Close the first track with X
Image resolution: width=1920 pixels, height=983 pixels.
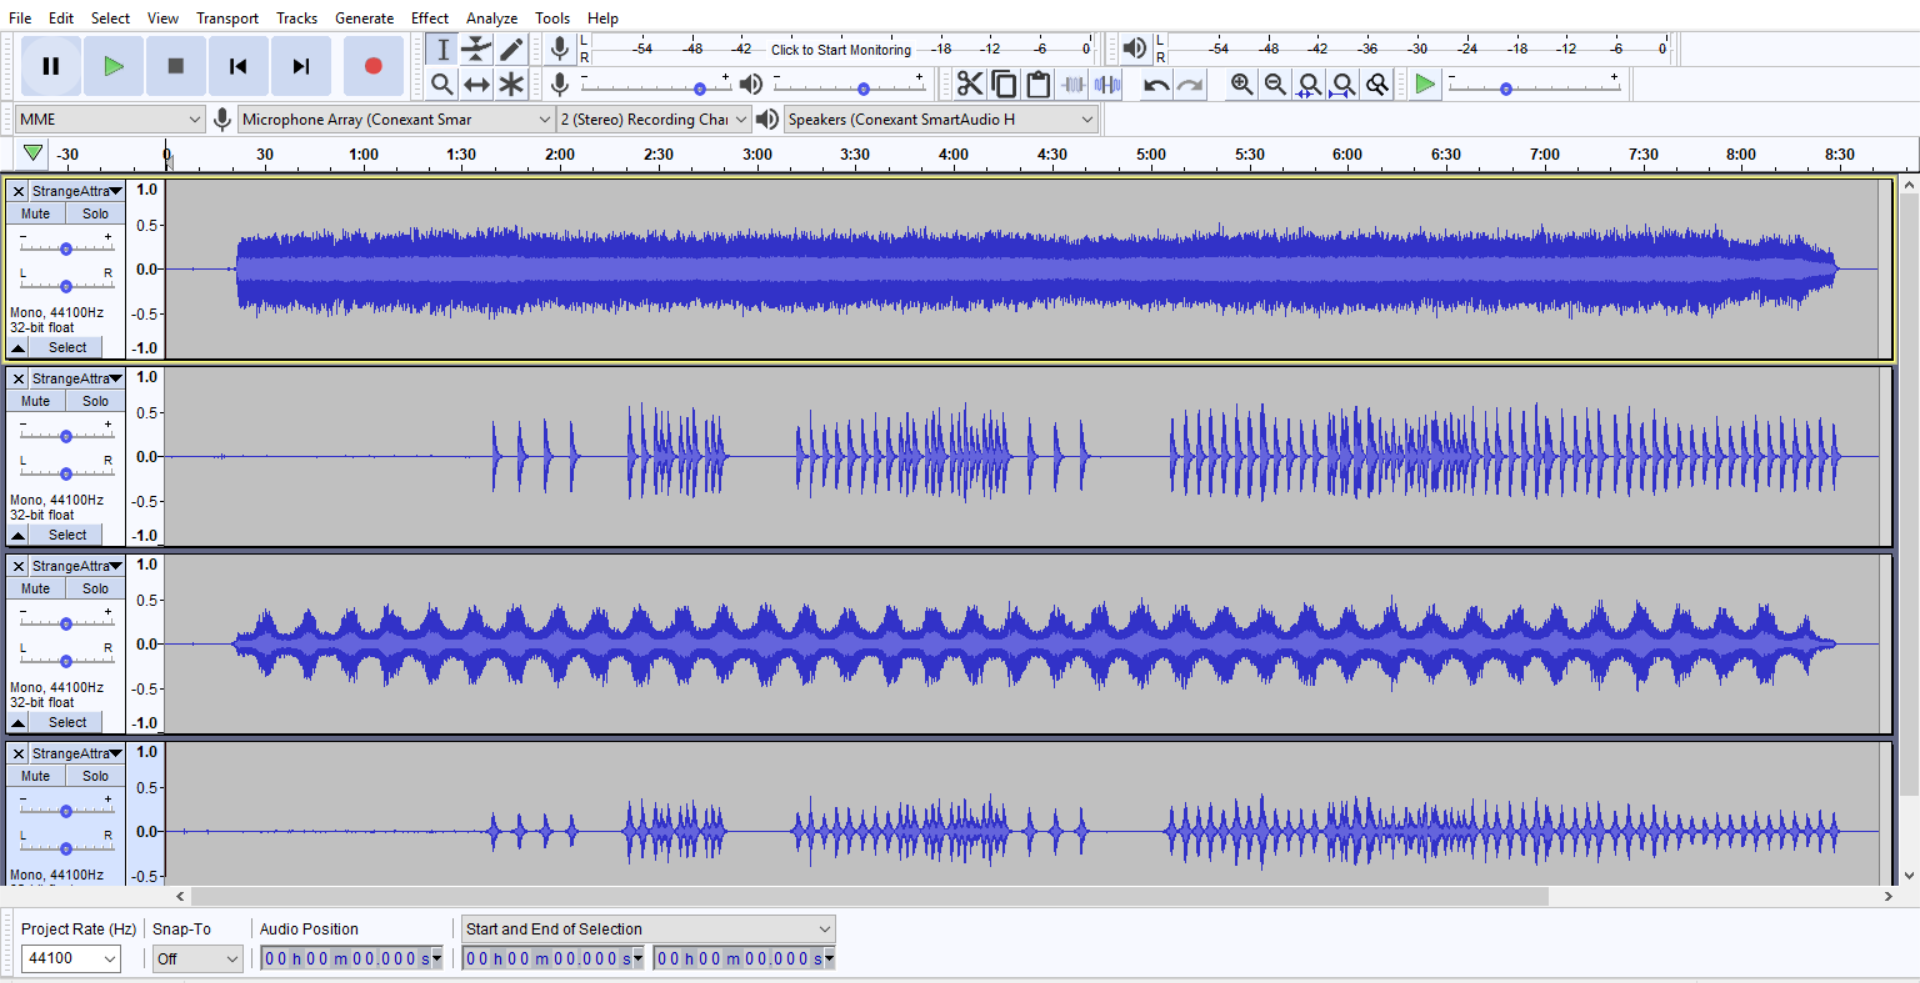(x=18, y=191)
